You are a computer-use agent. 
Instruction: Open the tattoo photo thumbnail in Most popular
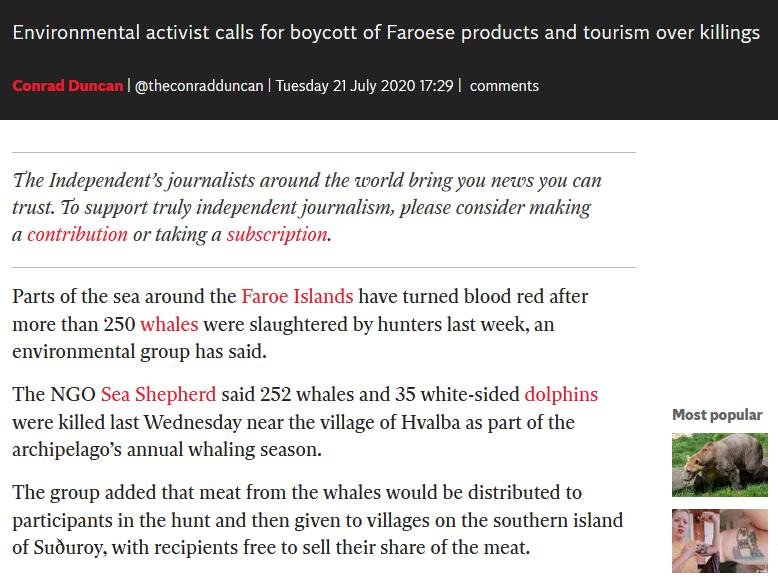click(719, 541)
